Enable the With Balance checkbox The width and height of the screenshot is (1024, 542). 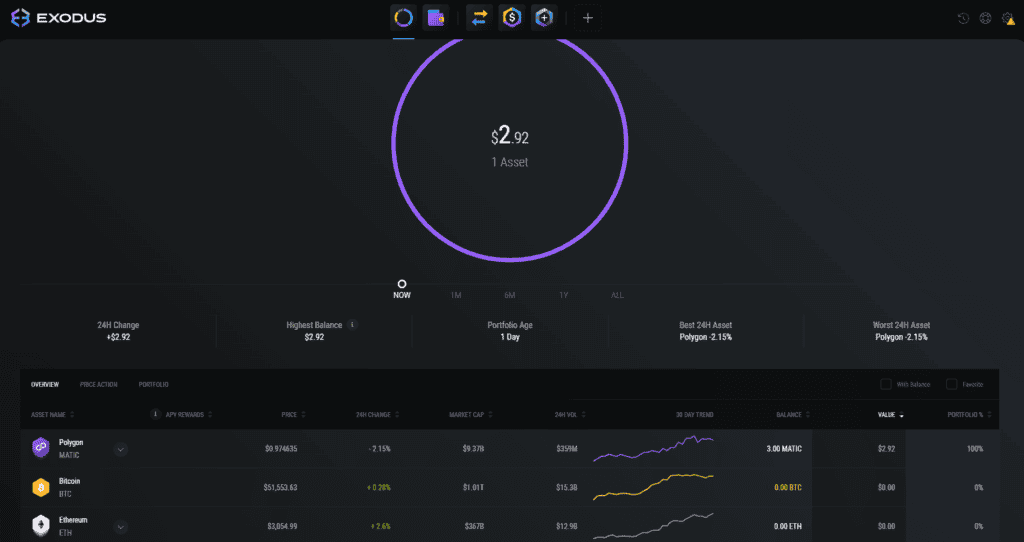(886, 384)
